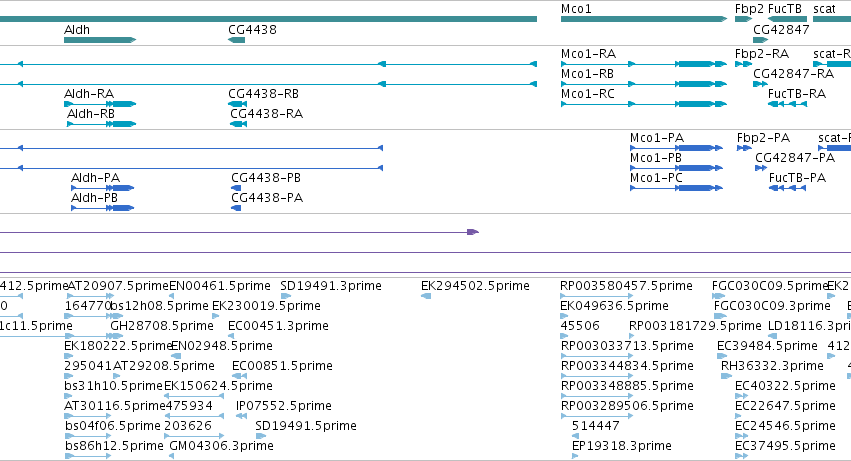Click the Mco1-RC transcript label
Screen dimensions: 851x461
click(588, 94)
